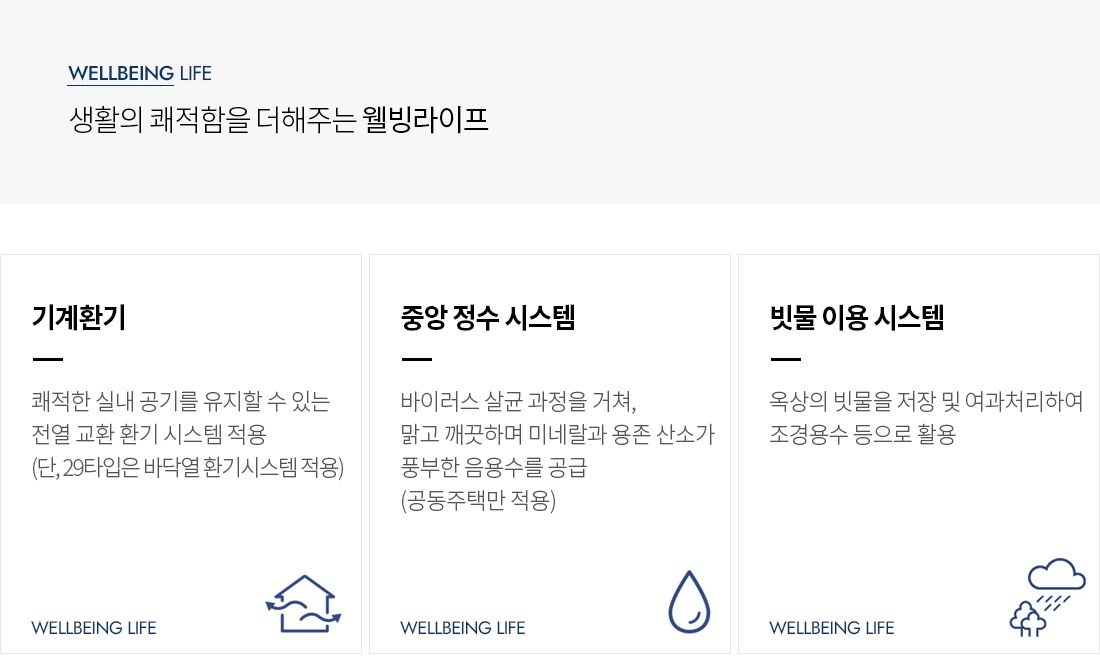Click the 생활의 쾌적함을 더해주는 웰빙라이프 headline
1100x667 pixels.
279,120
